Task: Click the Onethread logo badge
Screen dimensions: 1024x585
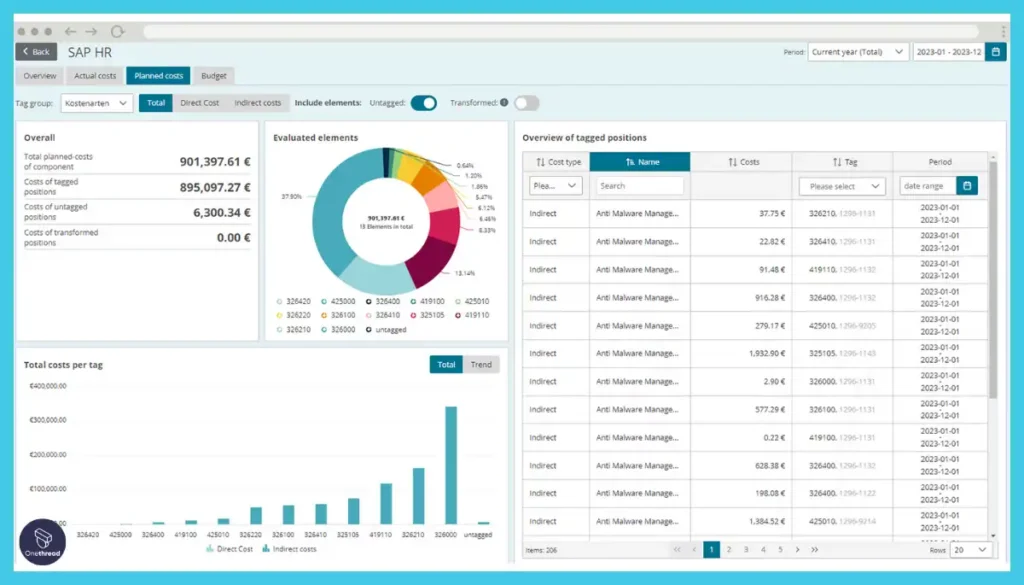Action: 42,541
